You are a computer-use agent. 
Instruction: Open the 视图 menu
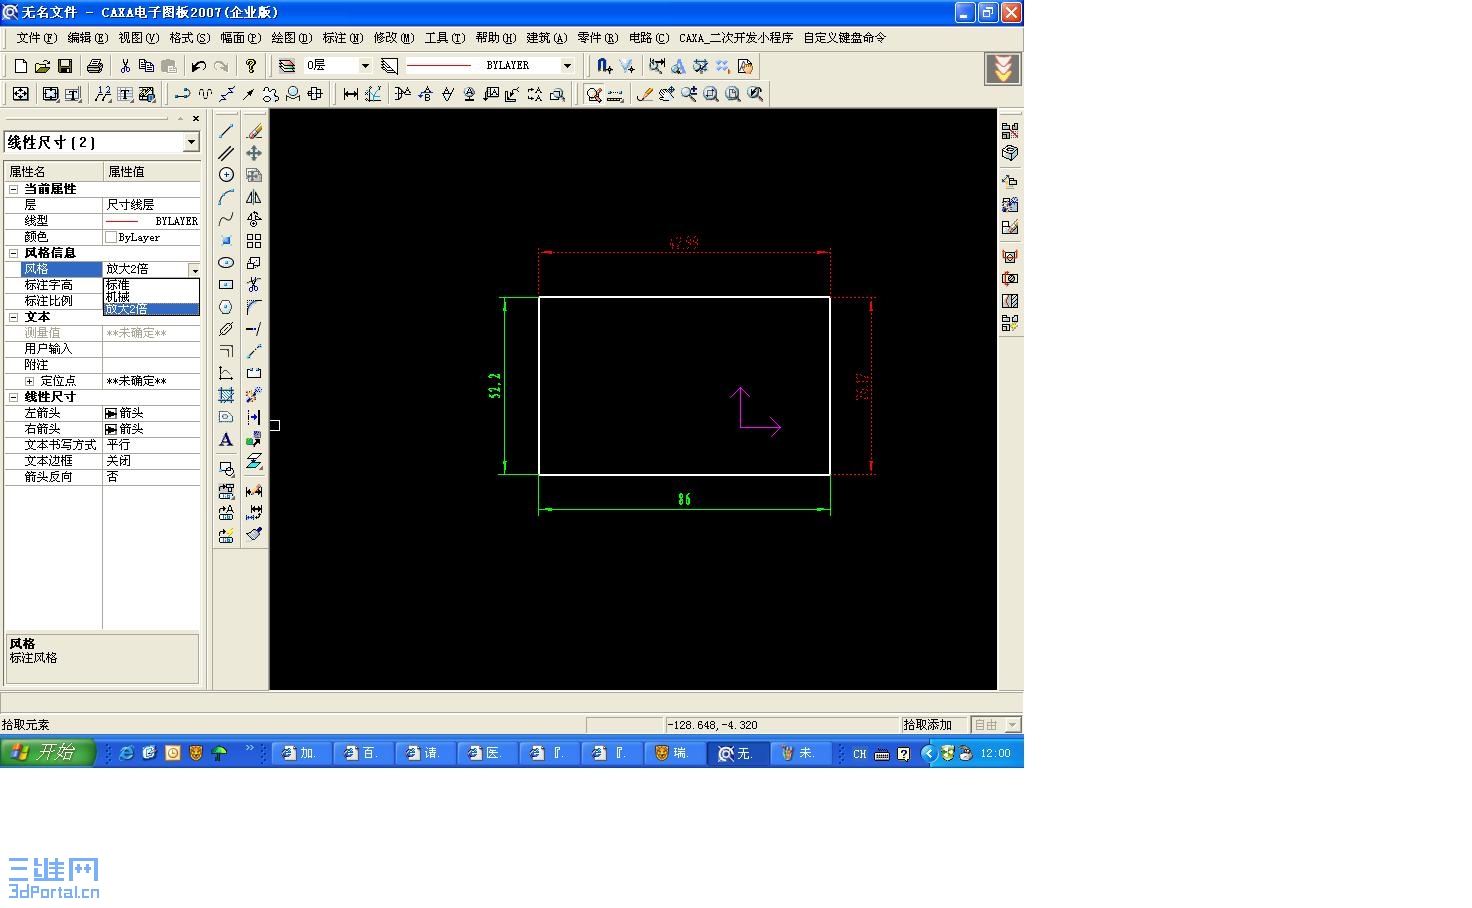click(x=138, y=38)
